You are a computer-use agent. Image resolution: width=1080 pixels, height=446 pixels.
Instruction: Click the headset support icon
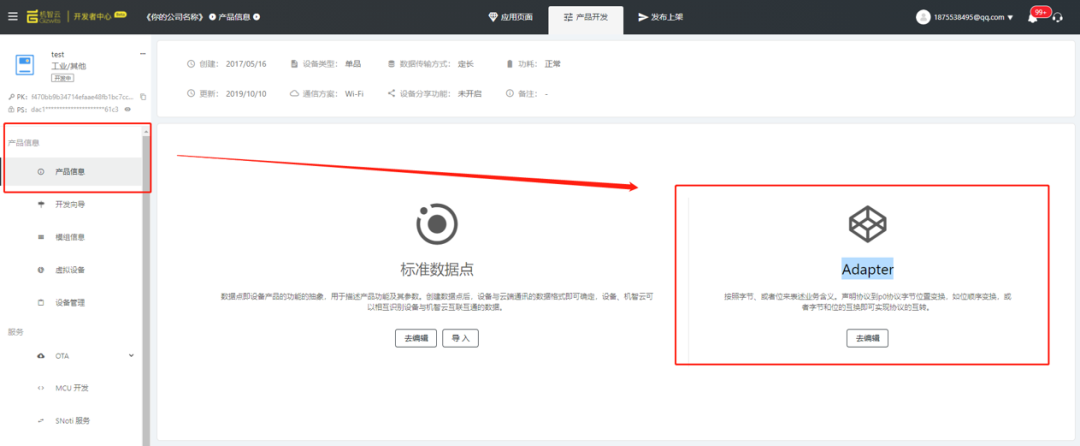click(x=1057, y=18)
